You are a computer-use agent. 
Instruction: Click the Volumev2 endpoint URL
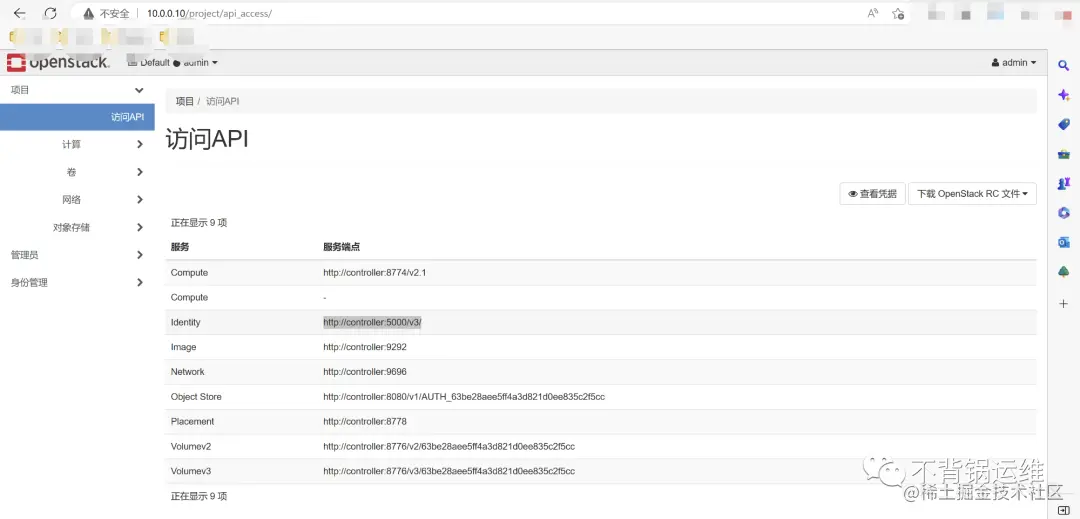[x=449, y=446]
